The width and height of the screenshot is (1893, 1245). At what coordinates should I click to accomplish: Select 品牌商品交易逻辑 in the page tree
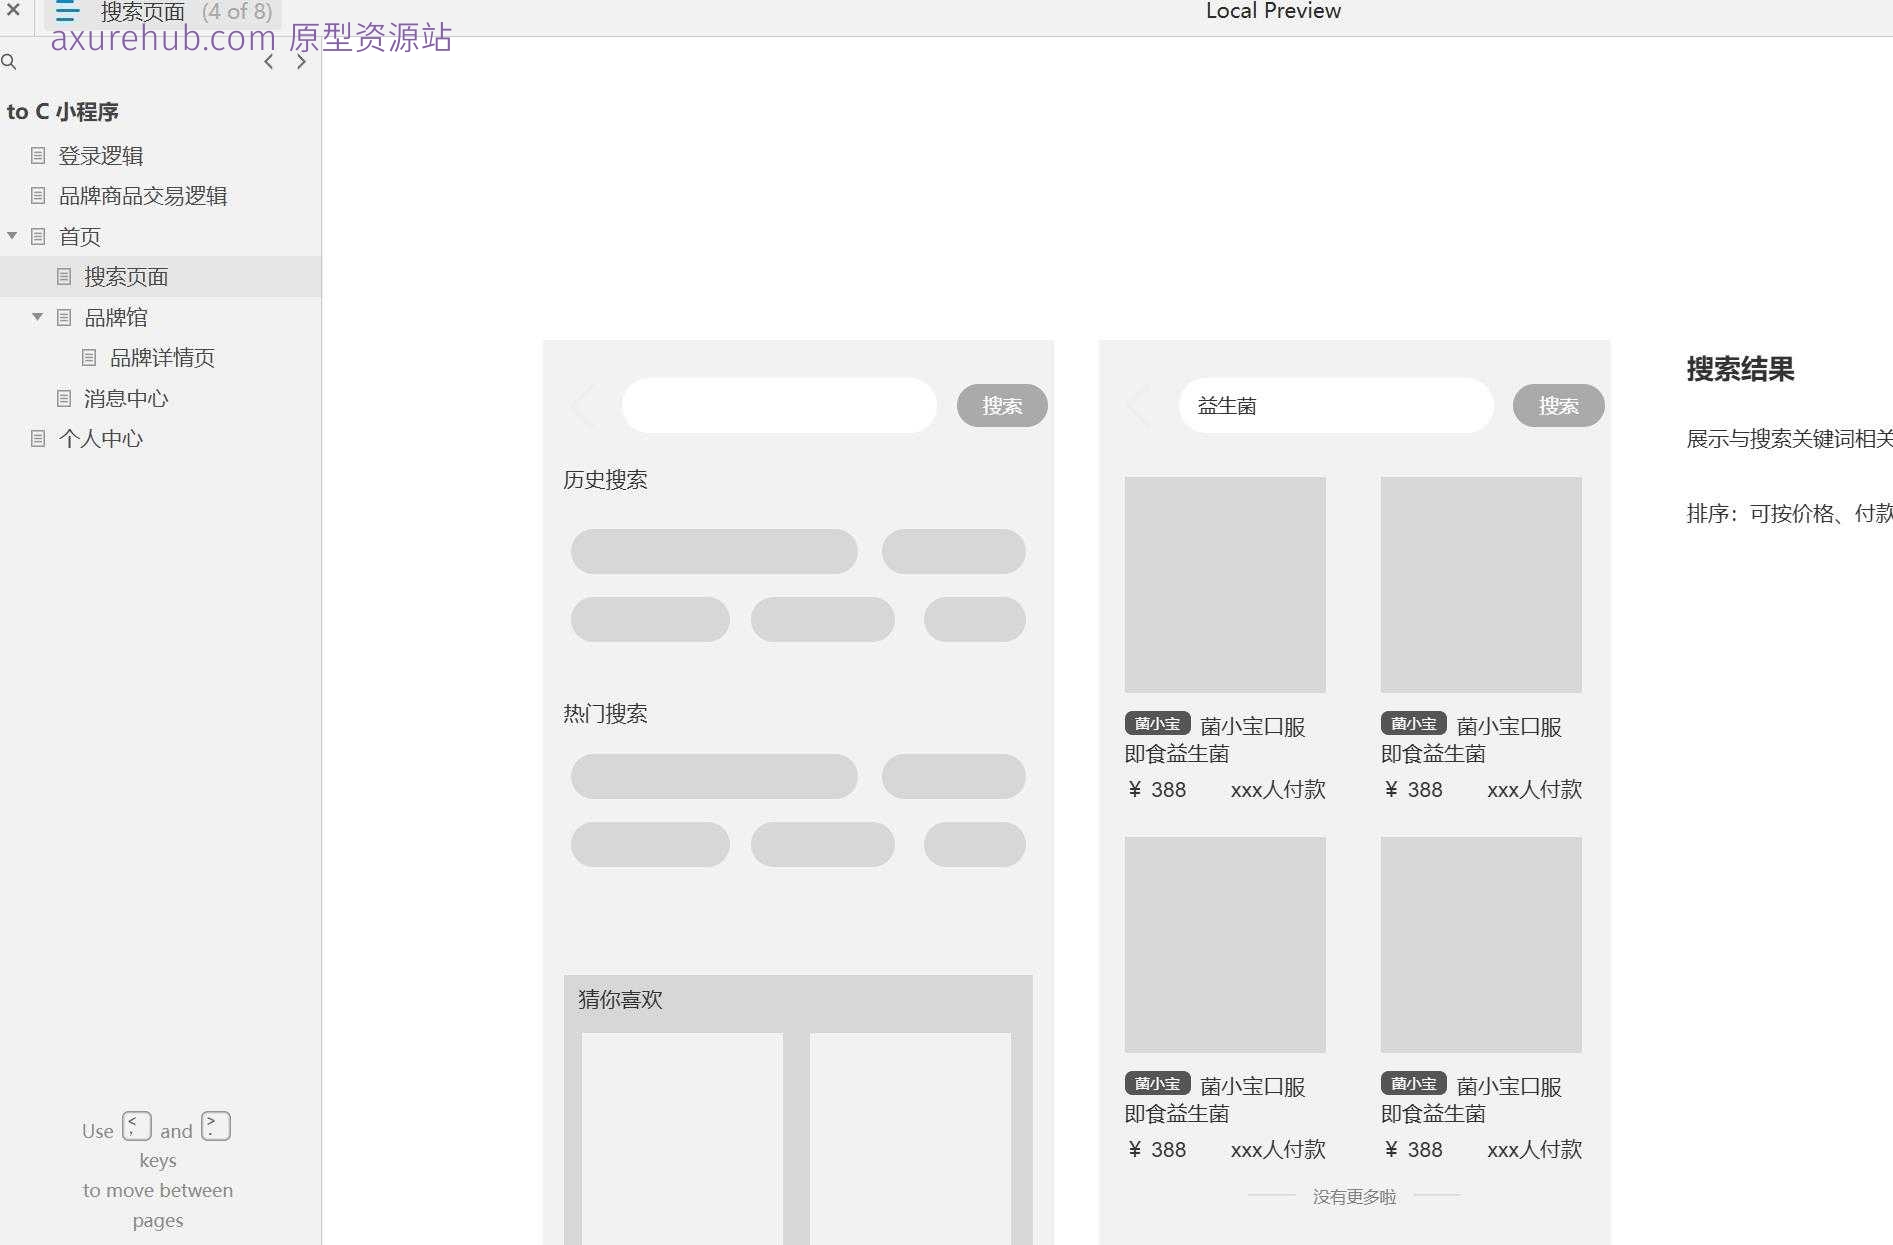[x=143, y=196]
